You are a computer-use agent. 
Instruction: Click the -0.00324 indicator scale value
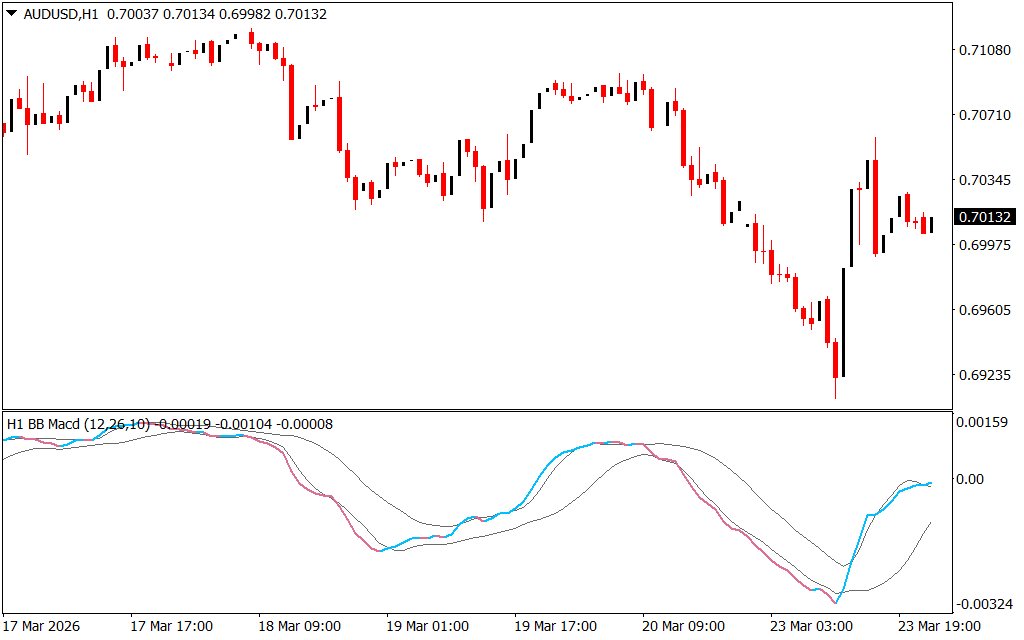985,604
